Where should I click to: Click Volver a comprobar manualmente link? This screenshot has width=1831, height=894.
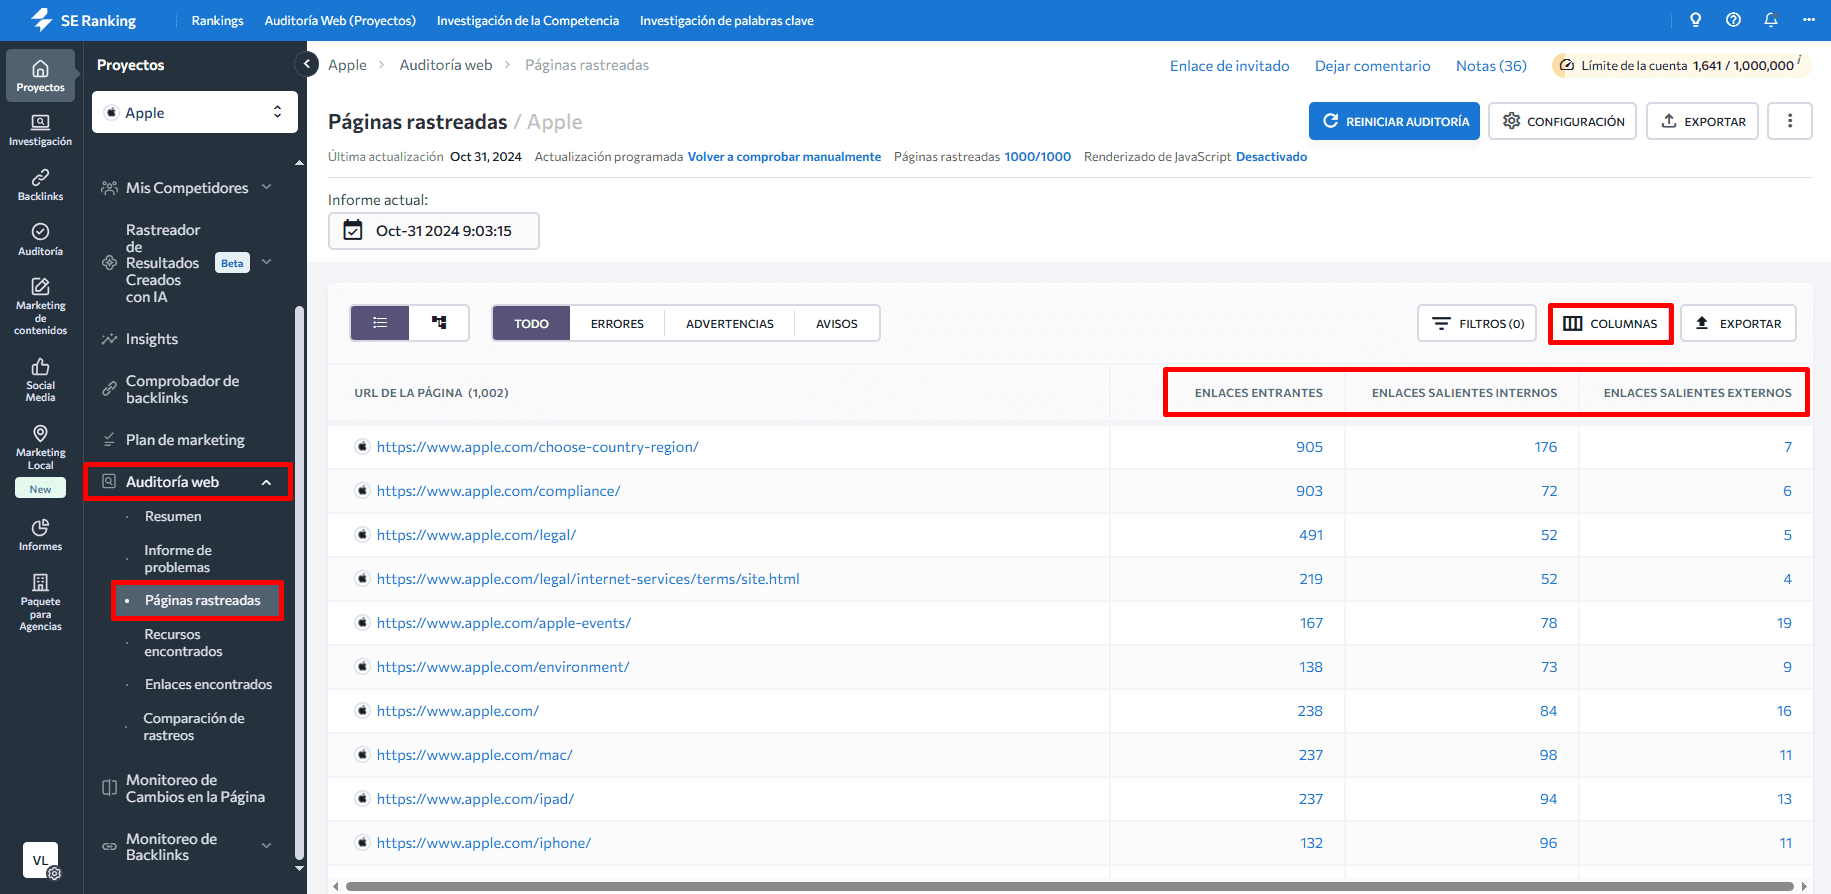784,157
